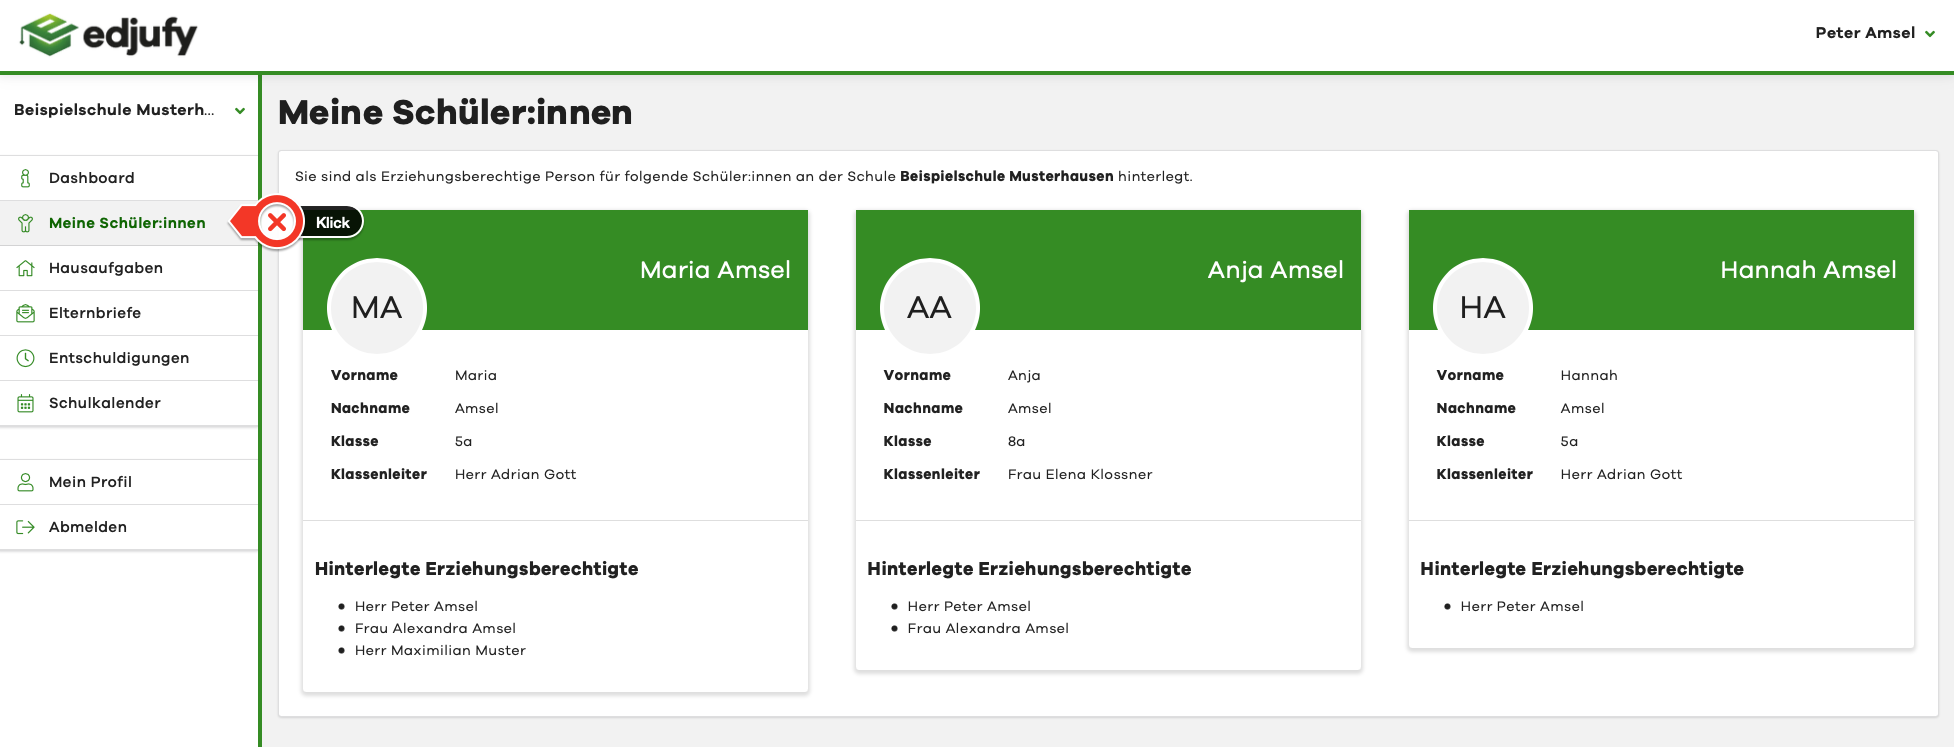The width and height of the screenshot is (1954, 747).
Task: Click the Abmelden logout icon
Action: pos(26,527)
